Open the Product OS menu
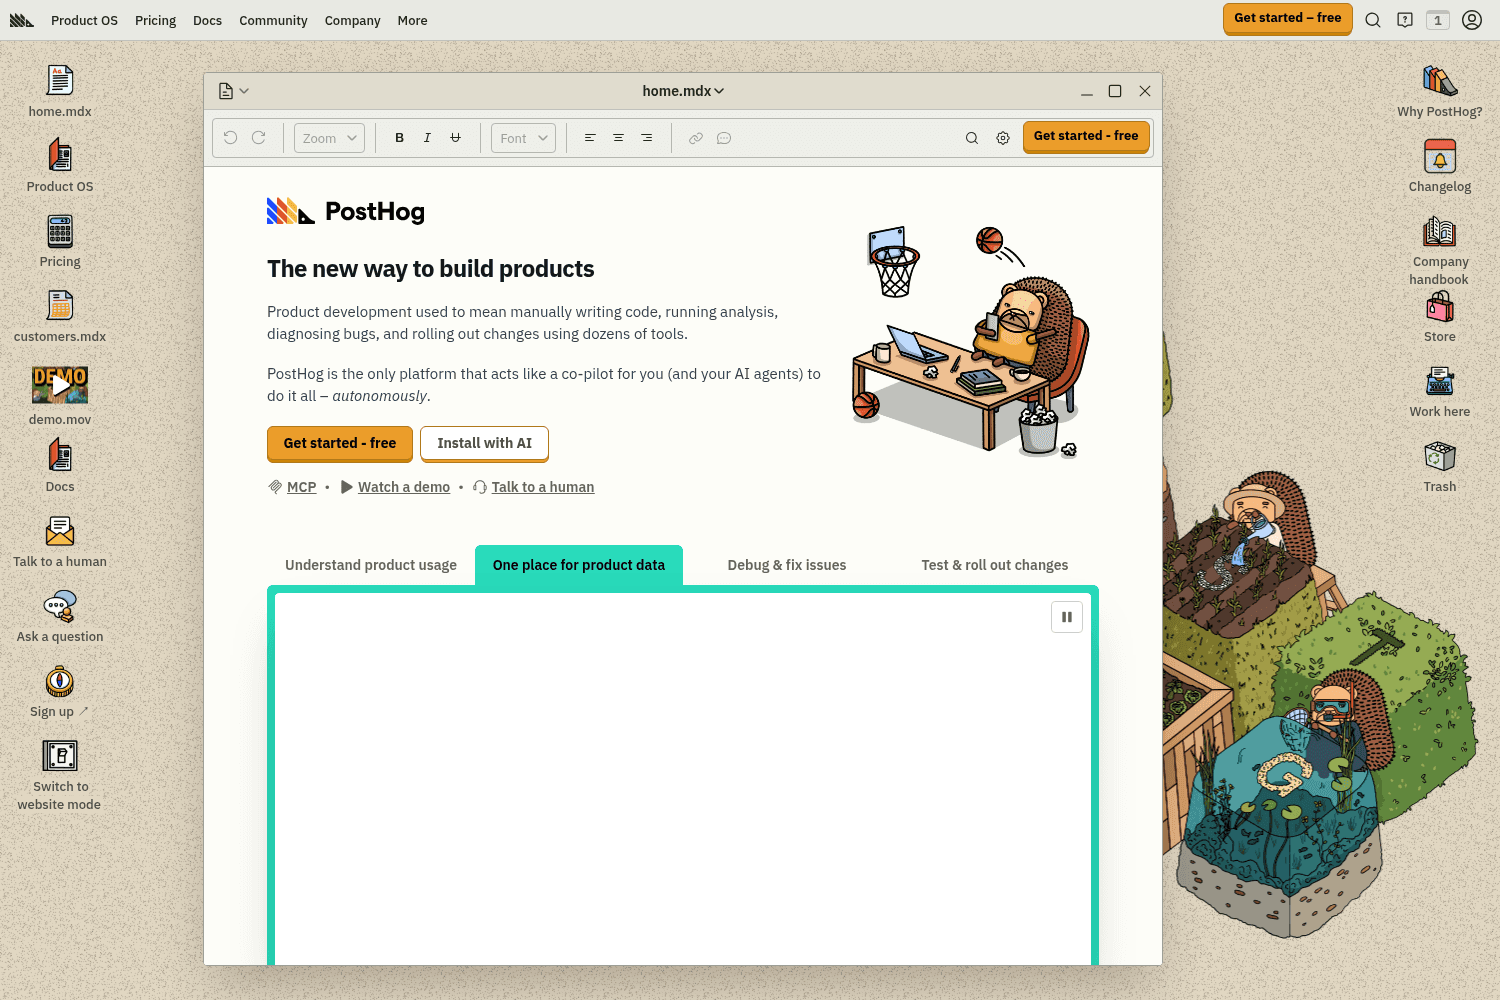1500x1000 pixels. (x=84, y=20)
